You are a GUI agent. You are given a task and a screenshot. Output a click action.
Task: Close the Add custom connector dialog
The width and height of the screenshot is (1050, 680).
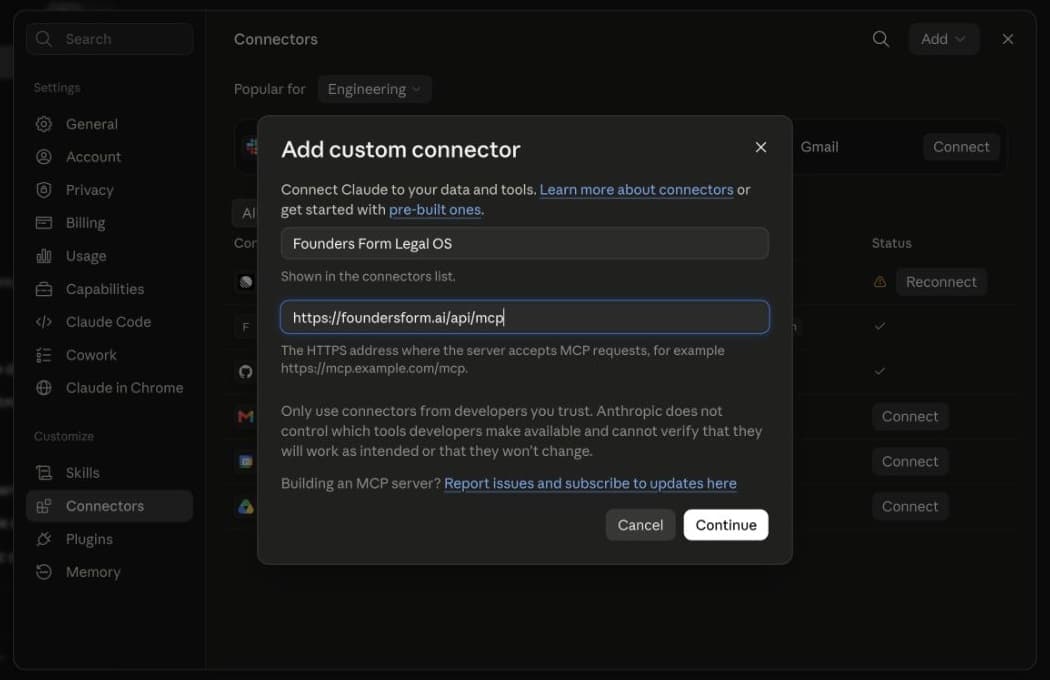coord(761,147)
